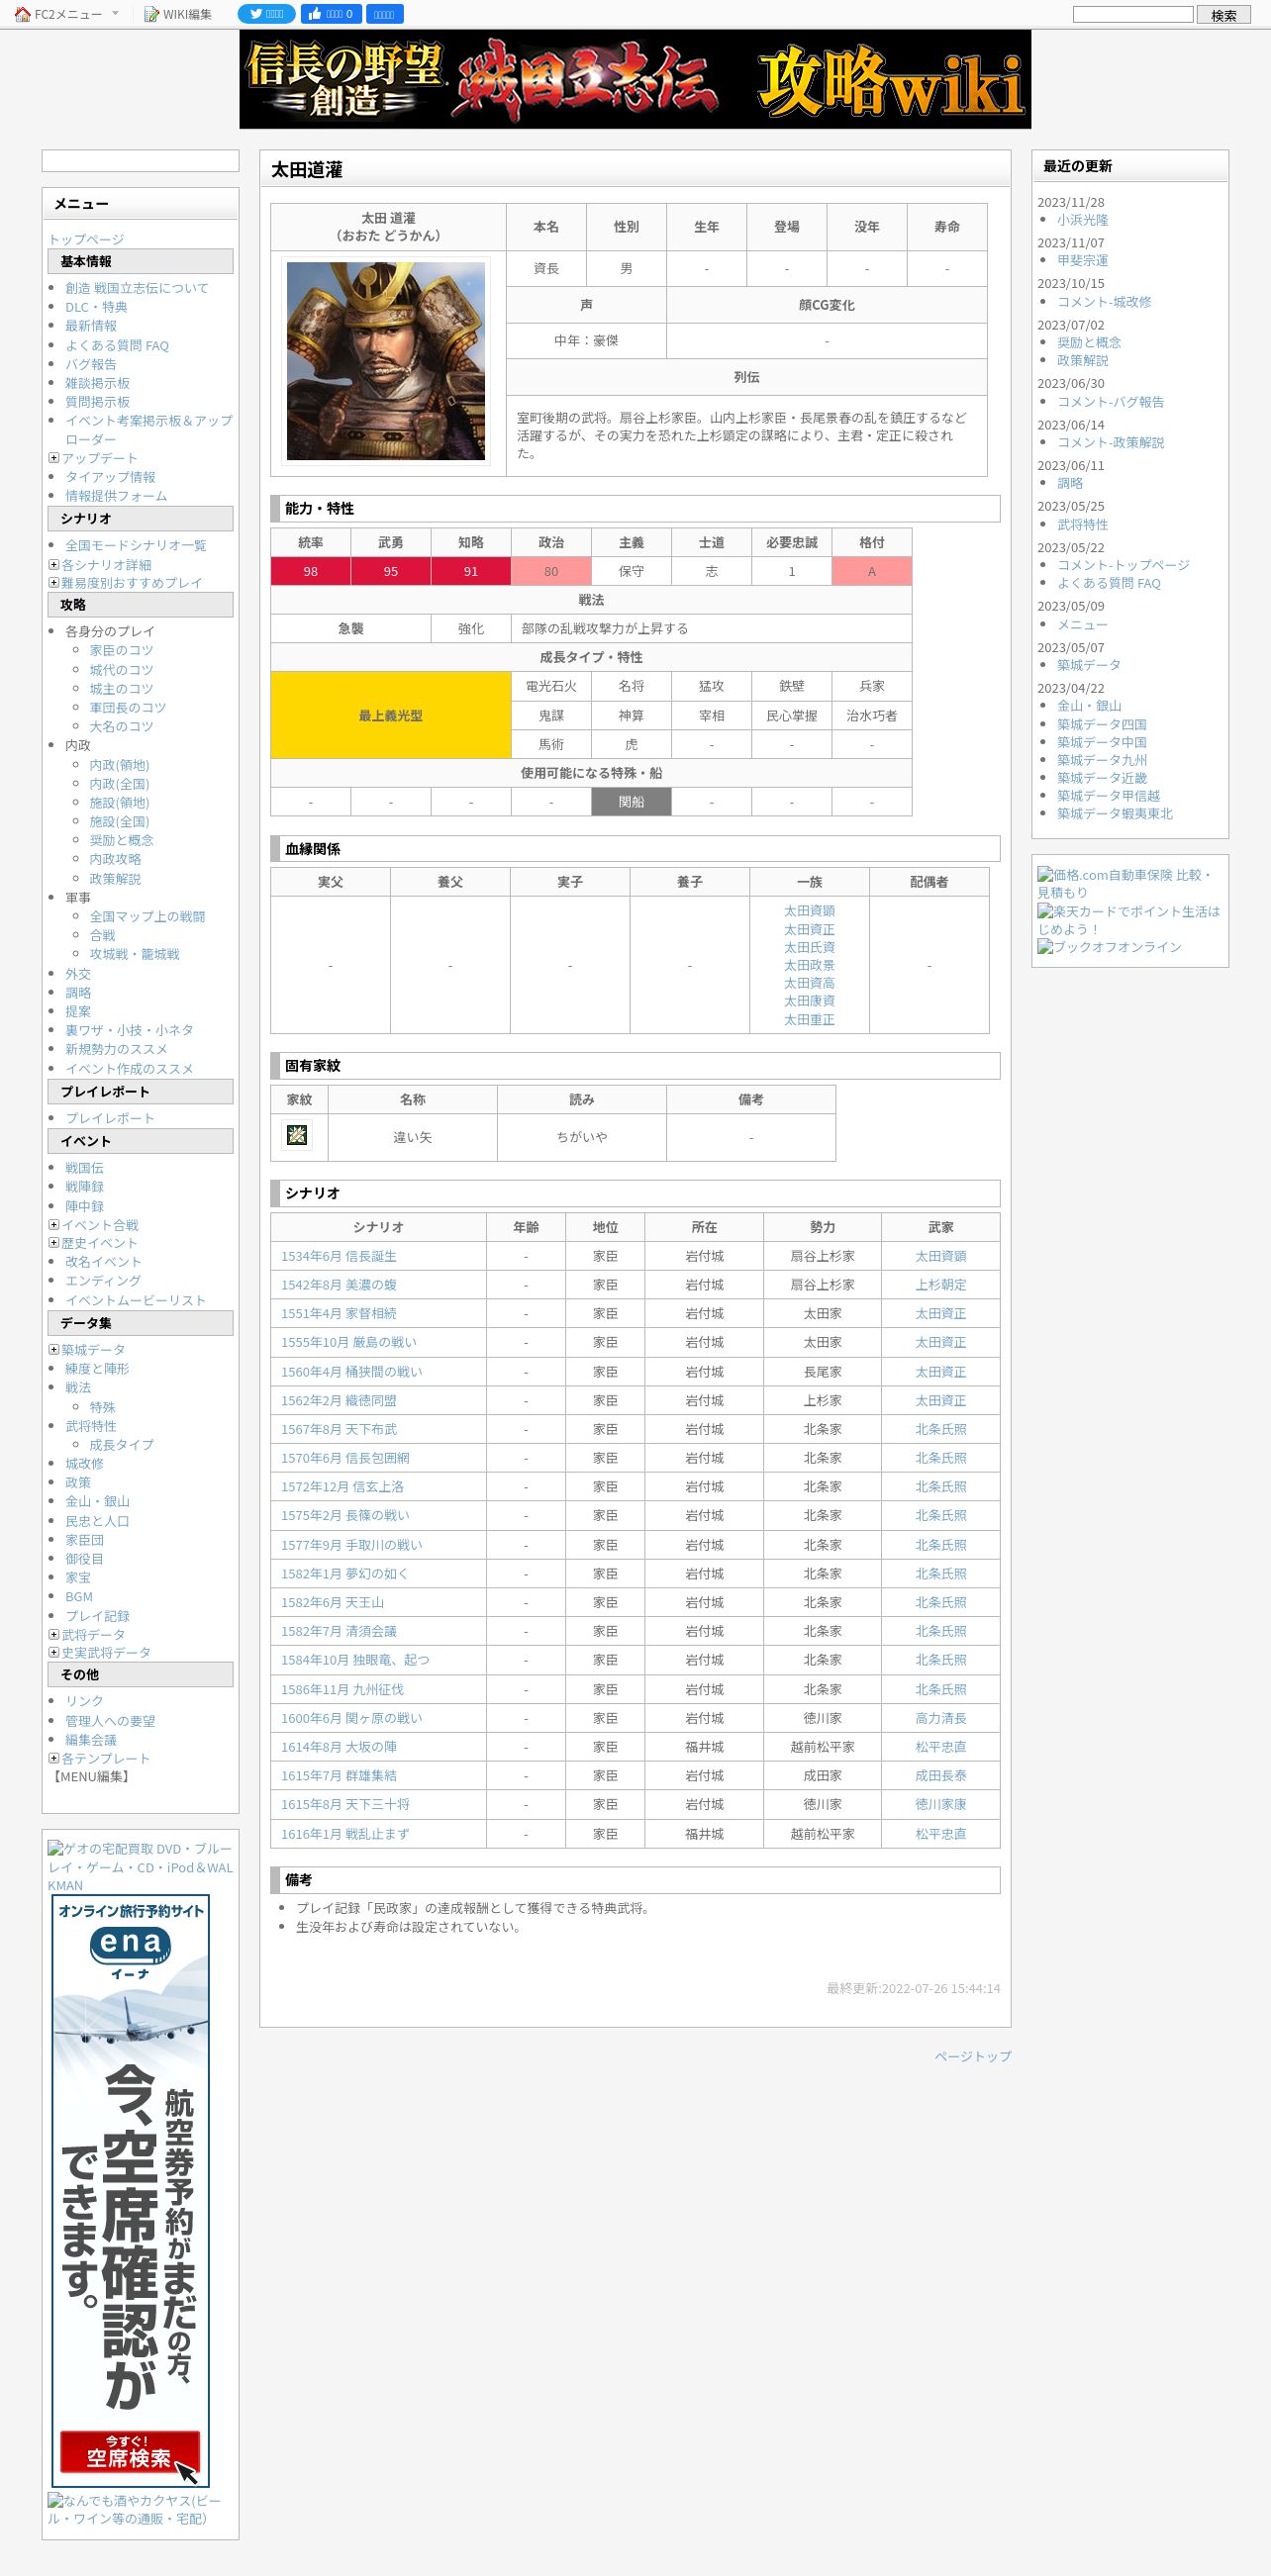Open the 全国モードシナリオ一覧 link
This screenshot has height=2576, width=1271.
click(x=136, y=545)
